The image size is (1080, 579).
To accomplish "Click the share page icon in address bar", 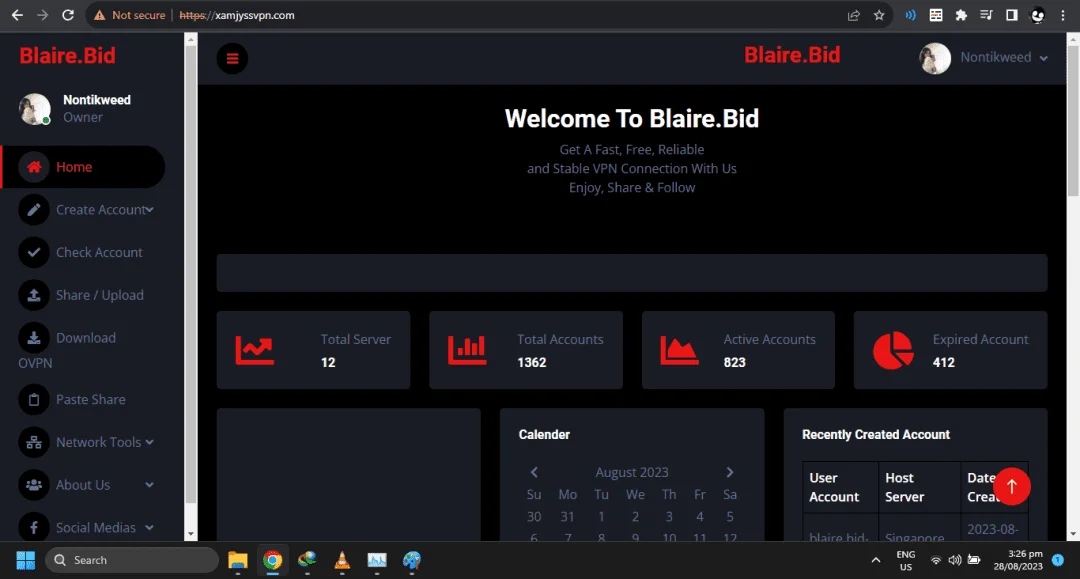I will pos(853,15).
